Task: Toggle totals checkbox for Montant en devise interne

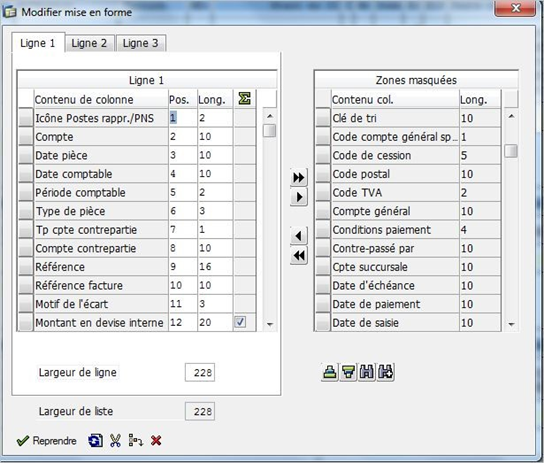Action: tap(240, 322)
